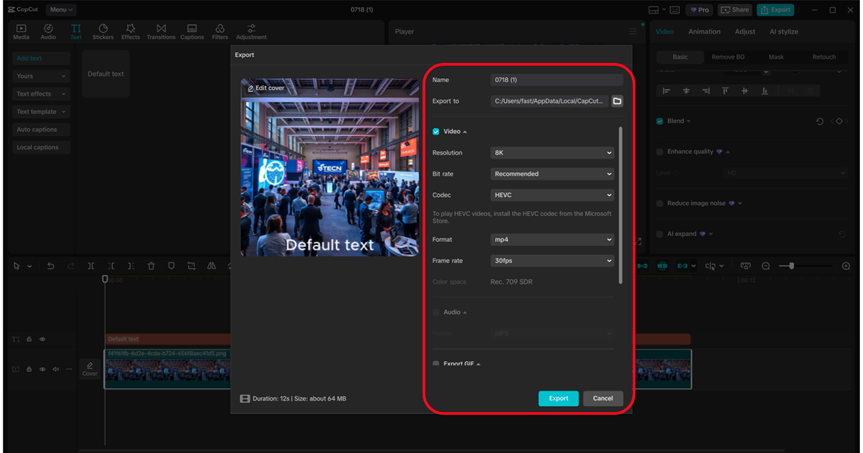Screen dimensions: 863x453
Task: Open the Media panel icon
Action: [21, 31]
